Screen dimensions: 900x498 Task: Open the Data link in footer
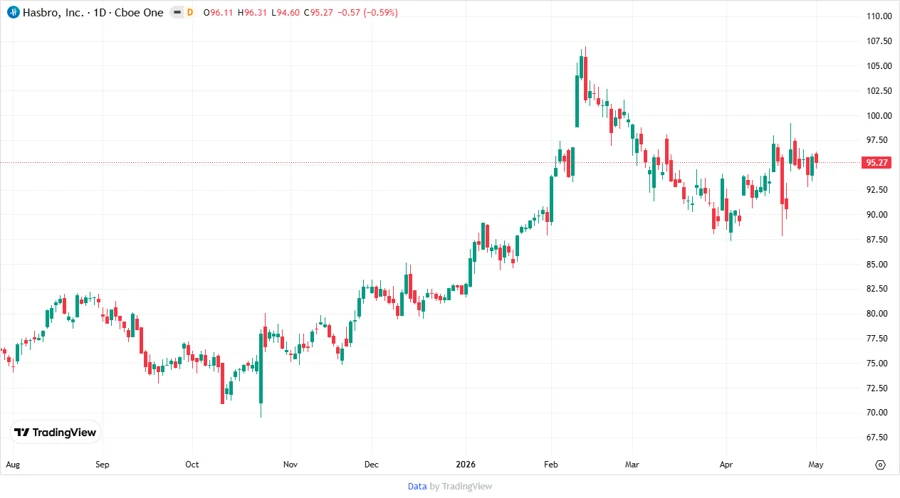point(417,487)
